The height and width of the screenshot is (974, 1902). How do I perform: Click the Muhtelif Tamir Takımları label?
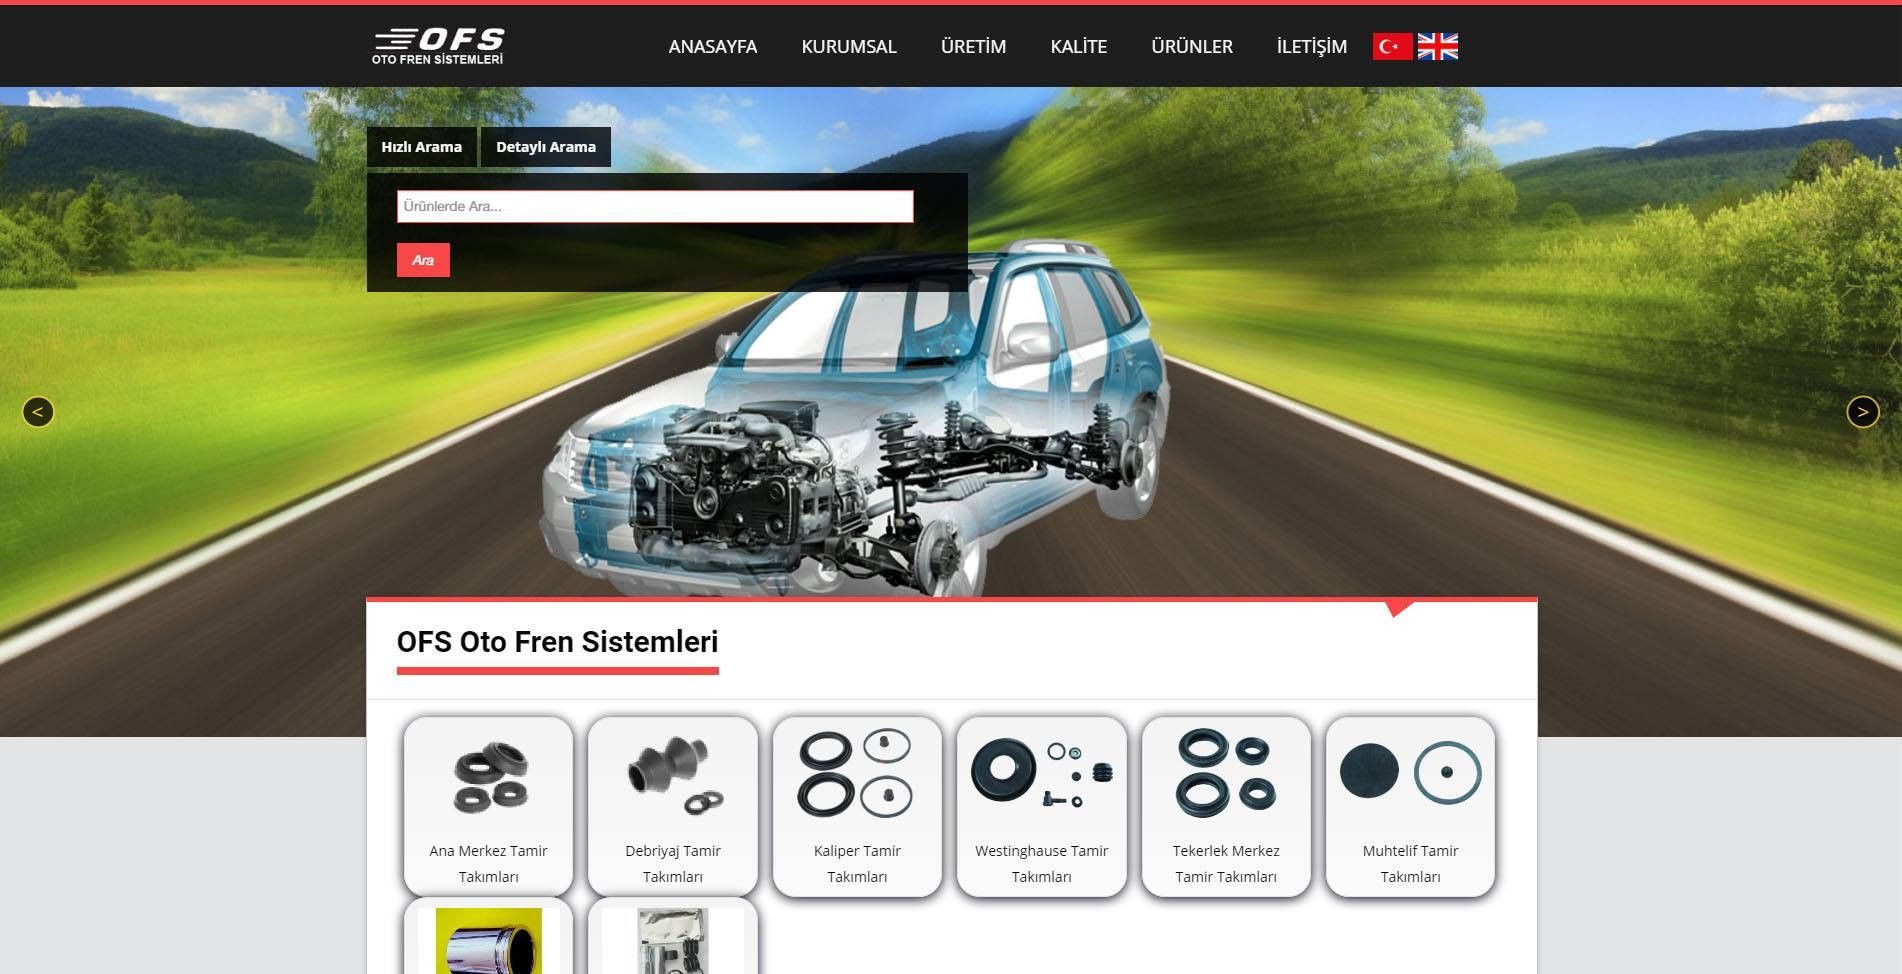click(x=1410, y=864)
